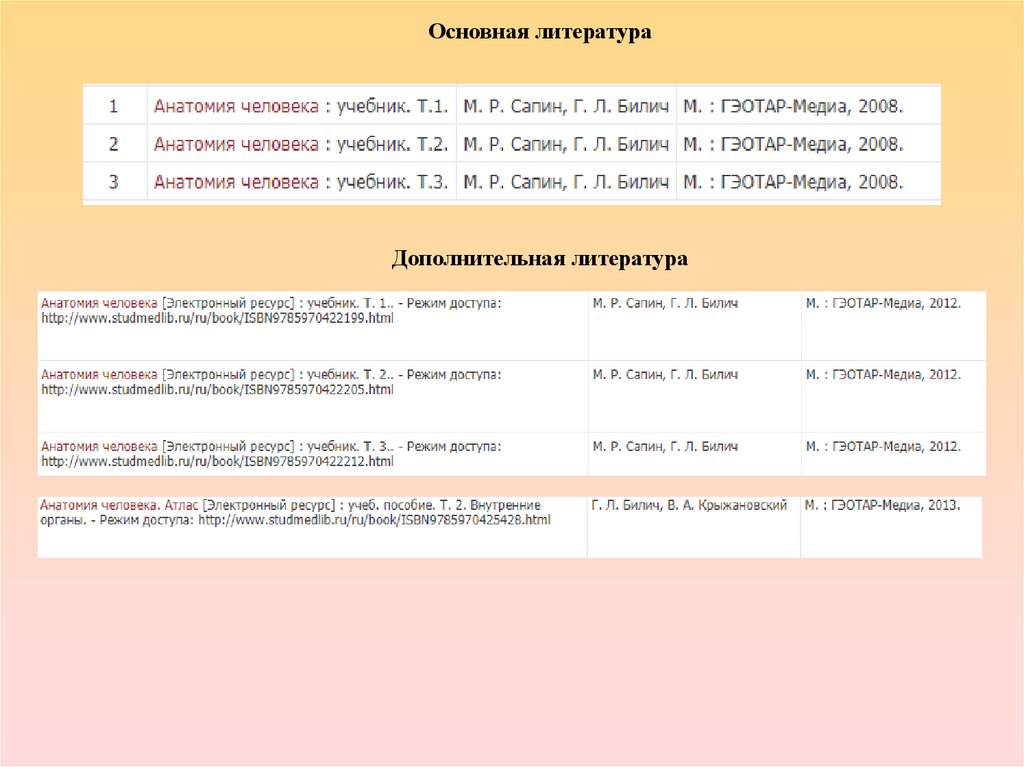The width and height of the screenshot is (1024, 767).
Task: Open 'Анатомия человека. Атлас' link
Action: click(x=119, y=506)
